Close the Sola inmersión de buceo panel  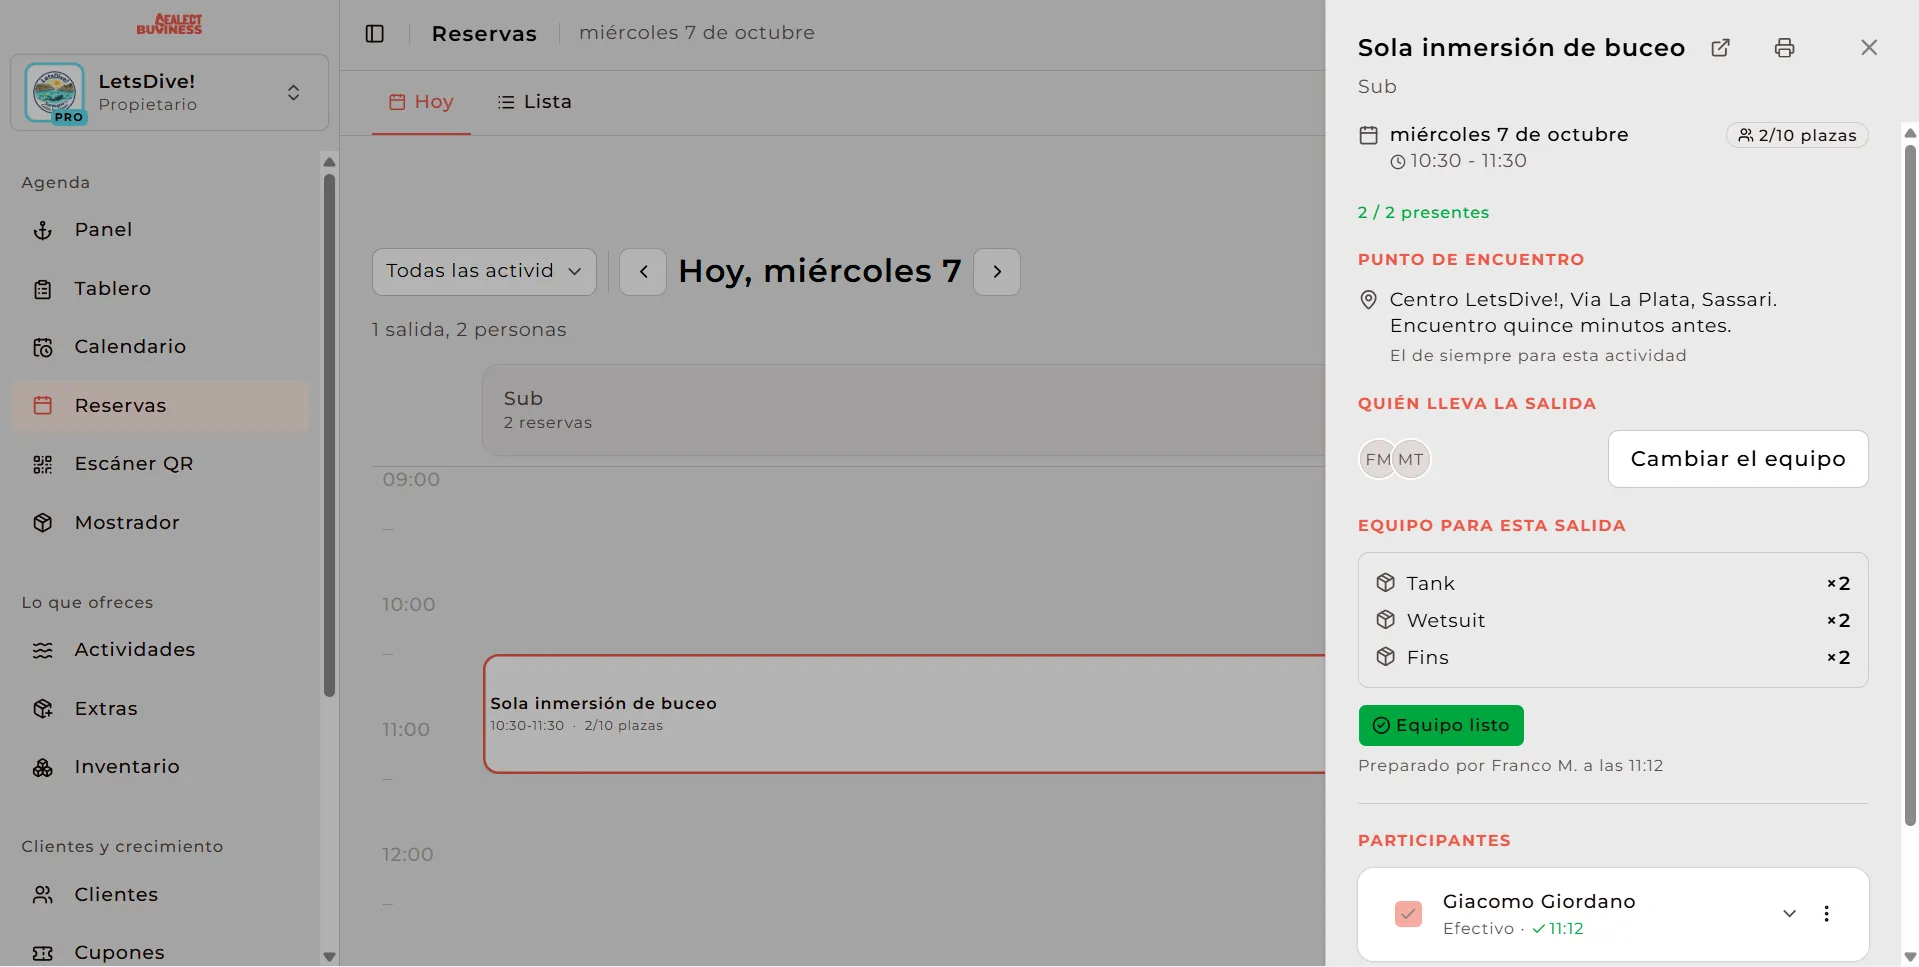[x=1869, y=48]
